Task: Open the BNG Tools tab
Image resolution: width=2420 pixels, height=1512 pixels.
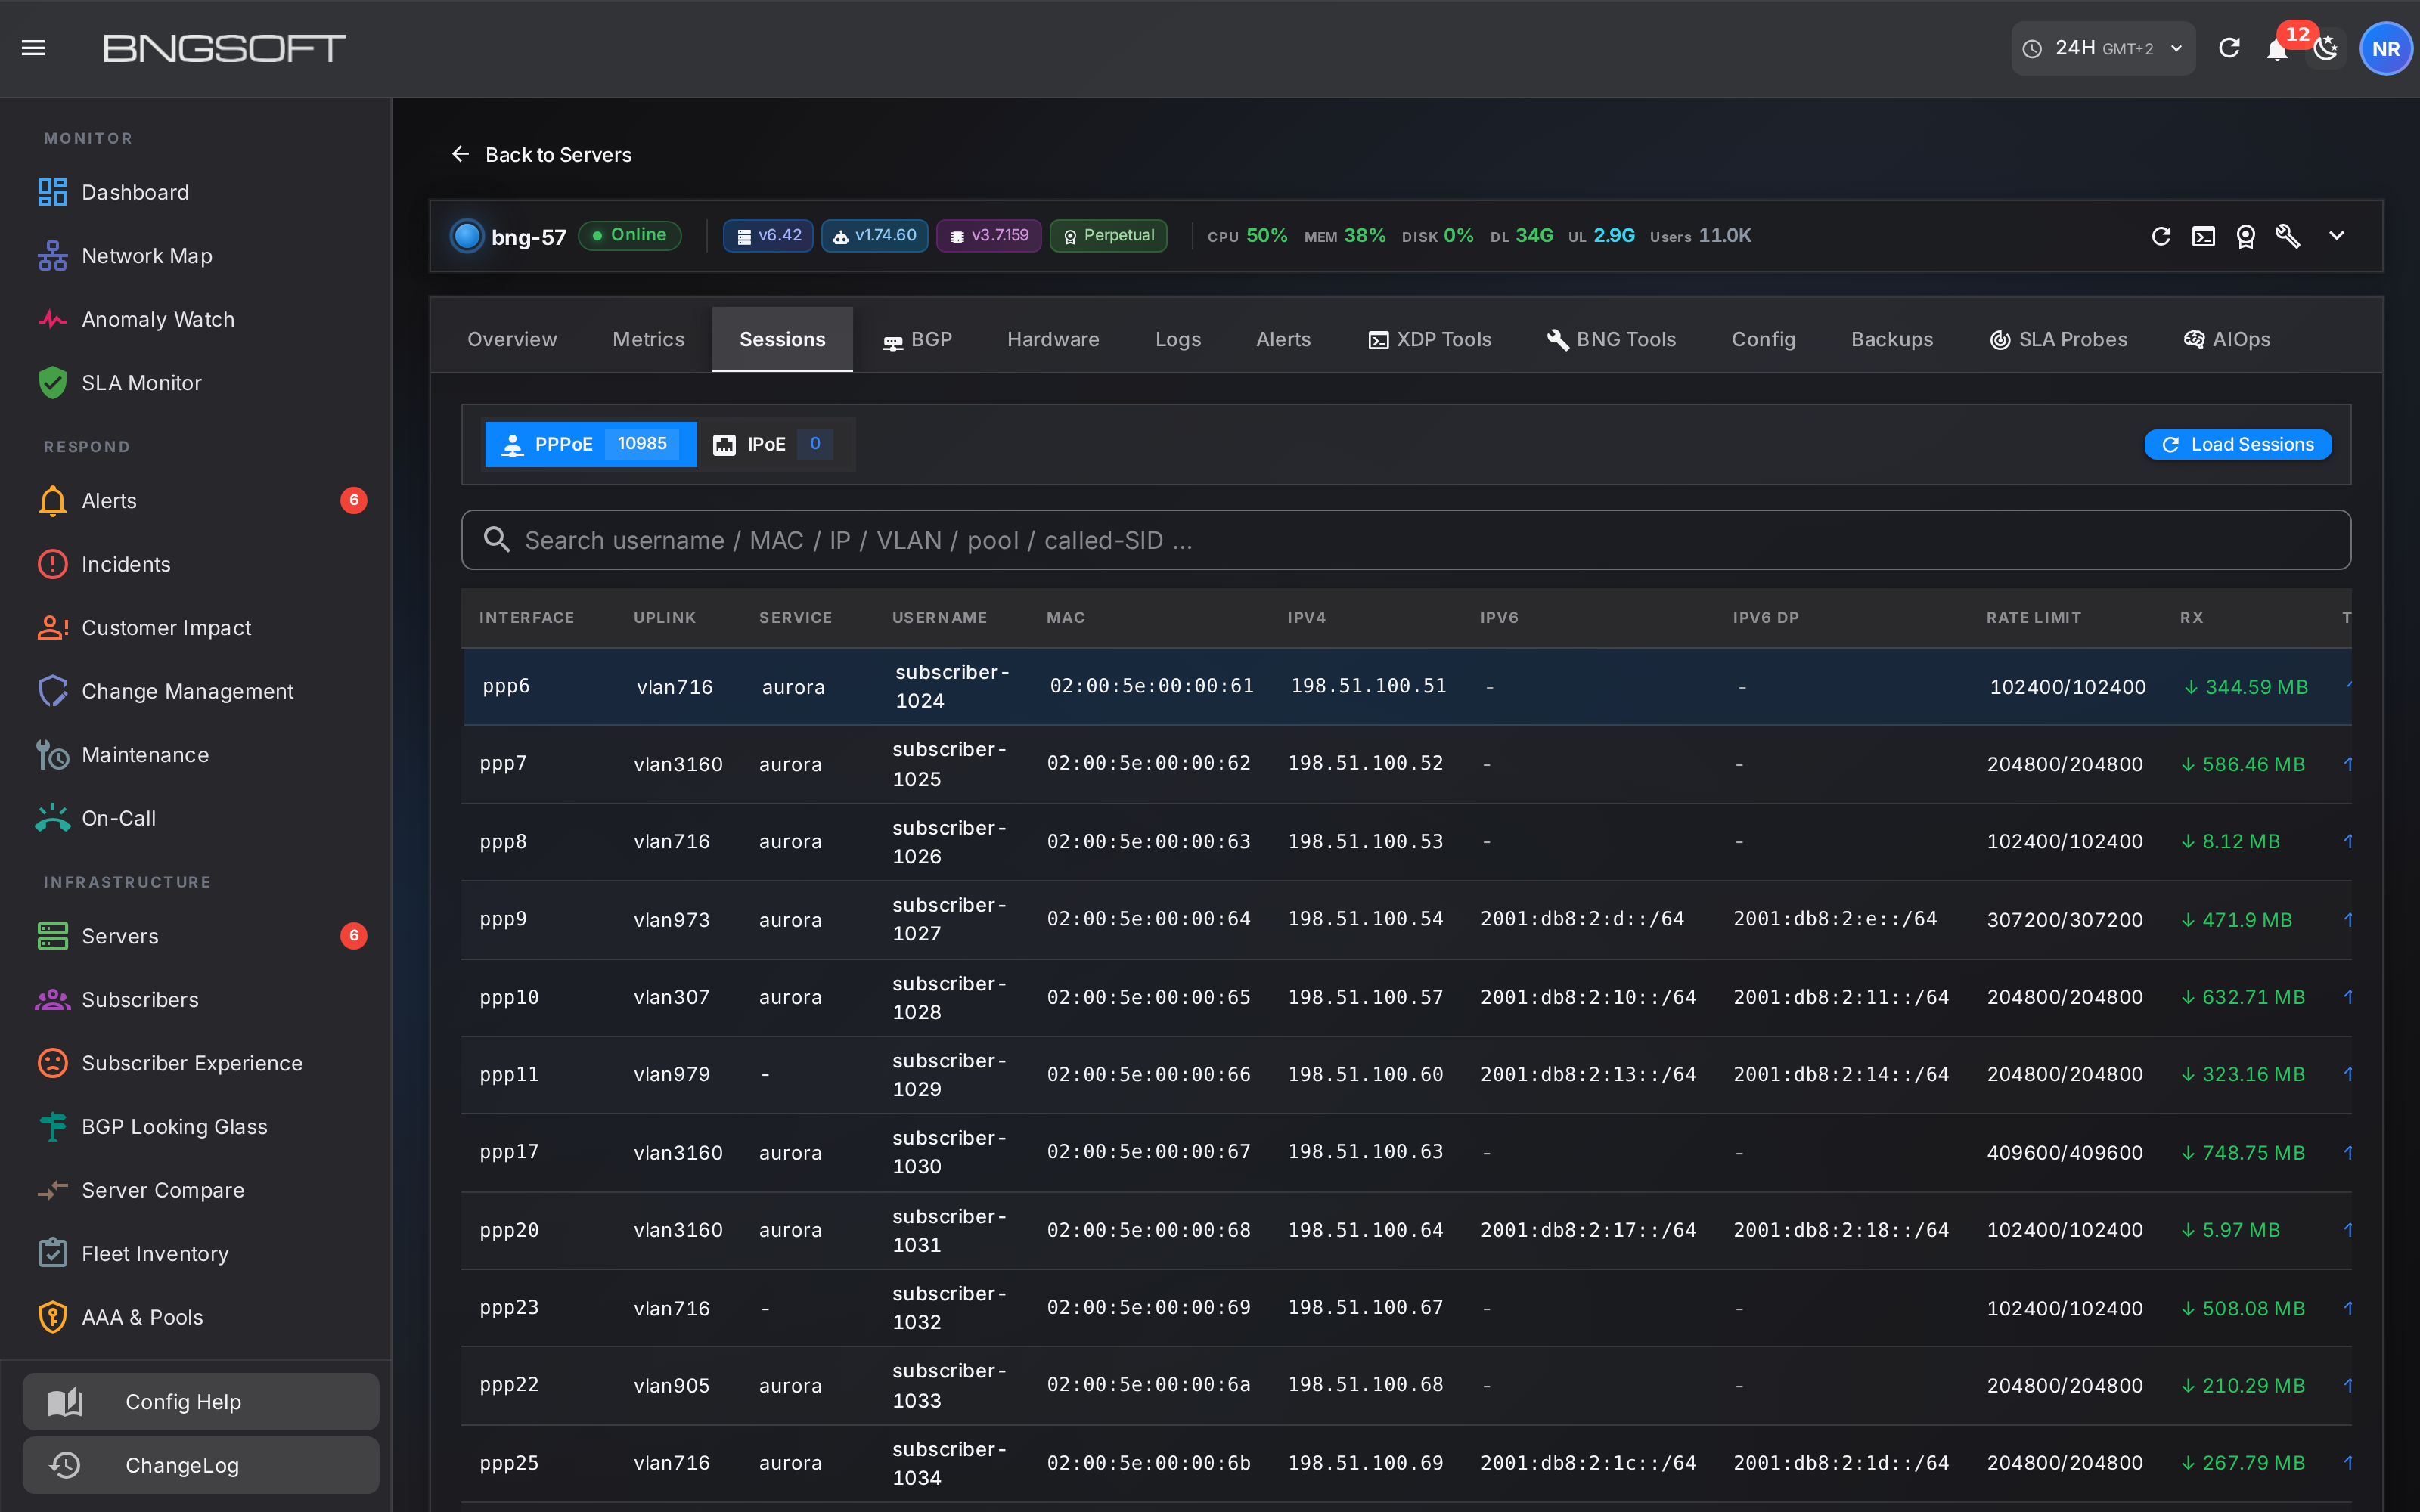Action: pyautogui.click(x=1611, y=339)
